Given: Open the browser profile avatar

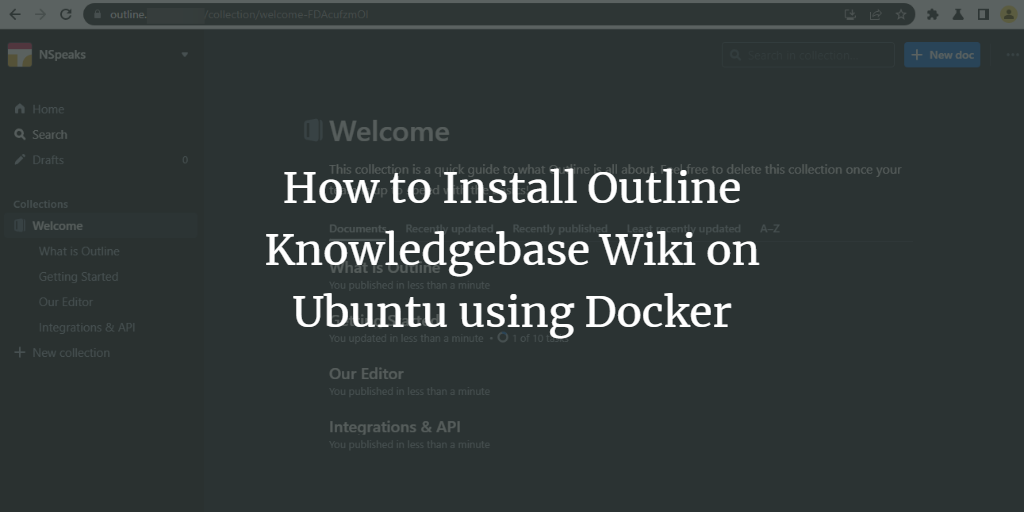Looking at the screenshot, I should pyautogui.click(x=1009, y=14).
